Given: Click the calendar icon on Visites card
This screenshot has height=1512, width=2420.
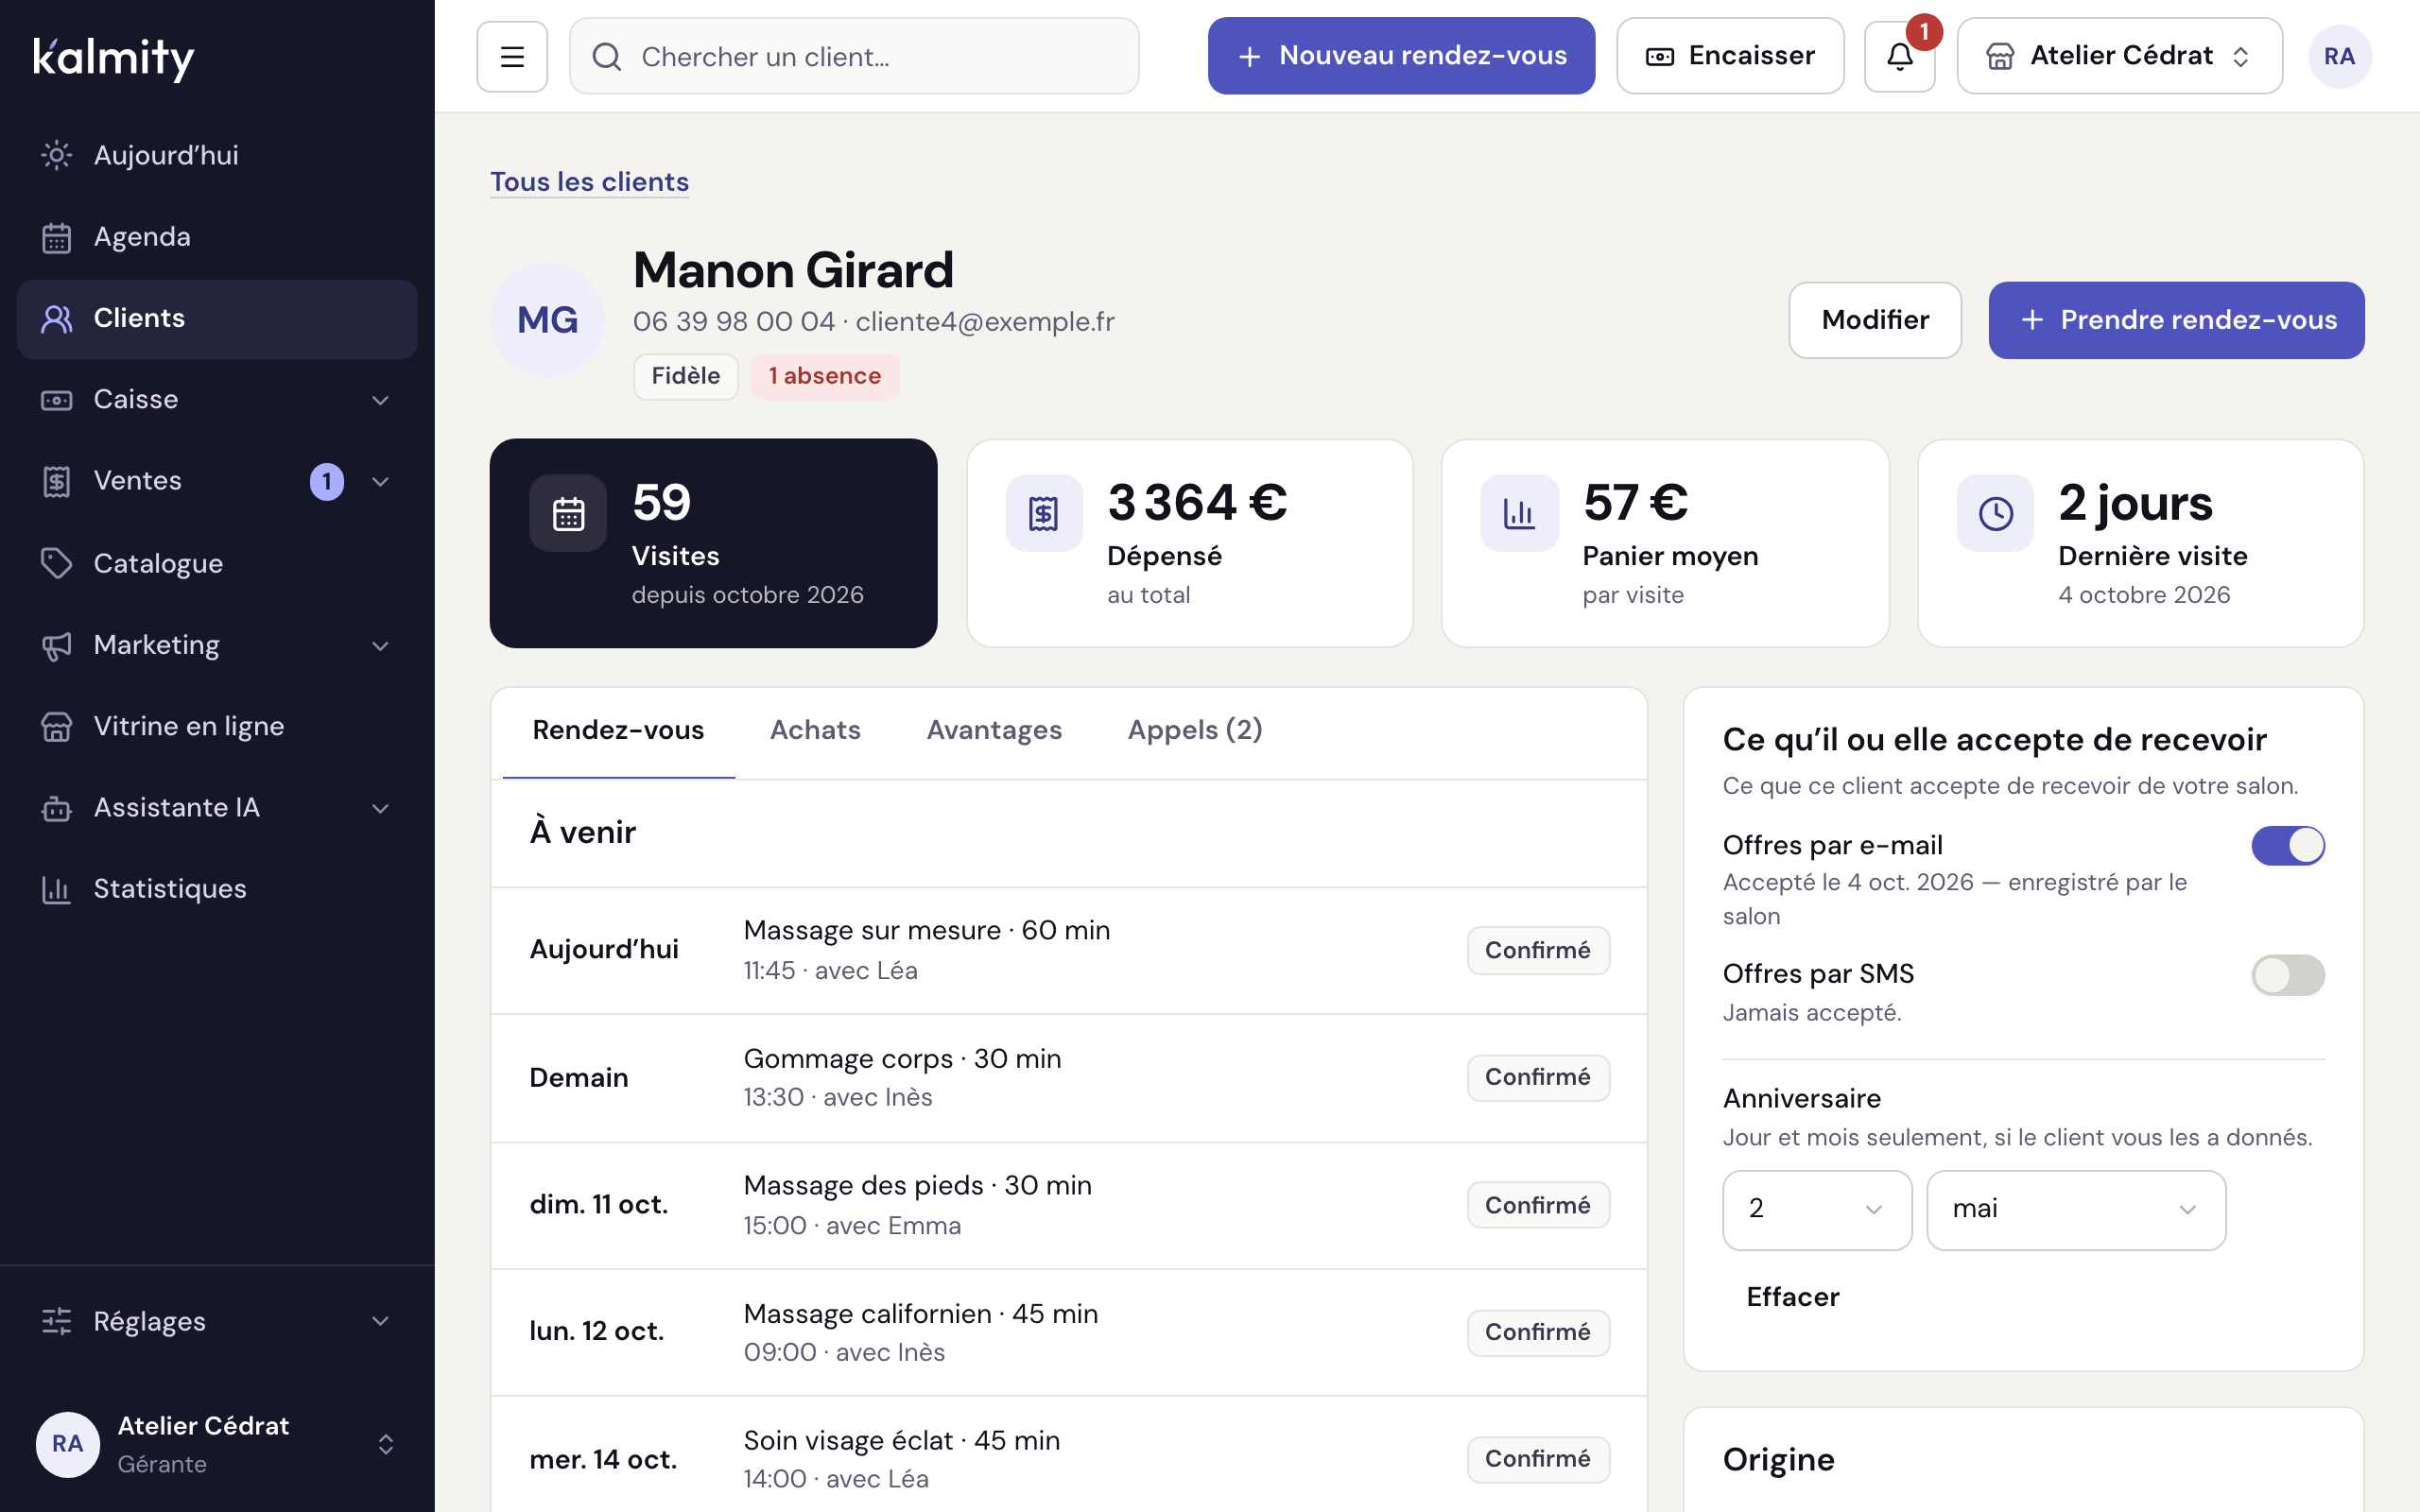Looking at the screenshot, I should [x=568, y=513].
